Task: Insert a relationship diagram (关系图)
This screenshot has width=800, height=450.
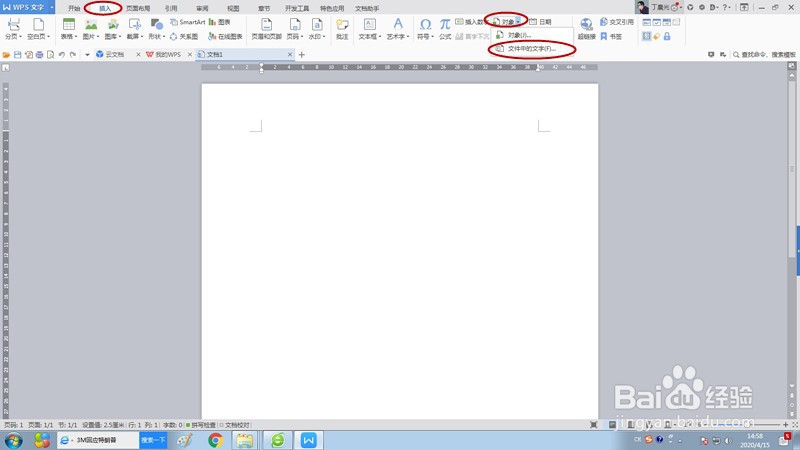Action: (x=184, y=37)
